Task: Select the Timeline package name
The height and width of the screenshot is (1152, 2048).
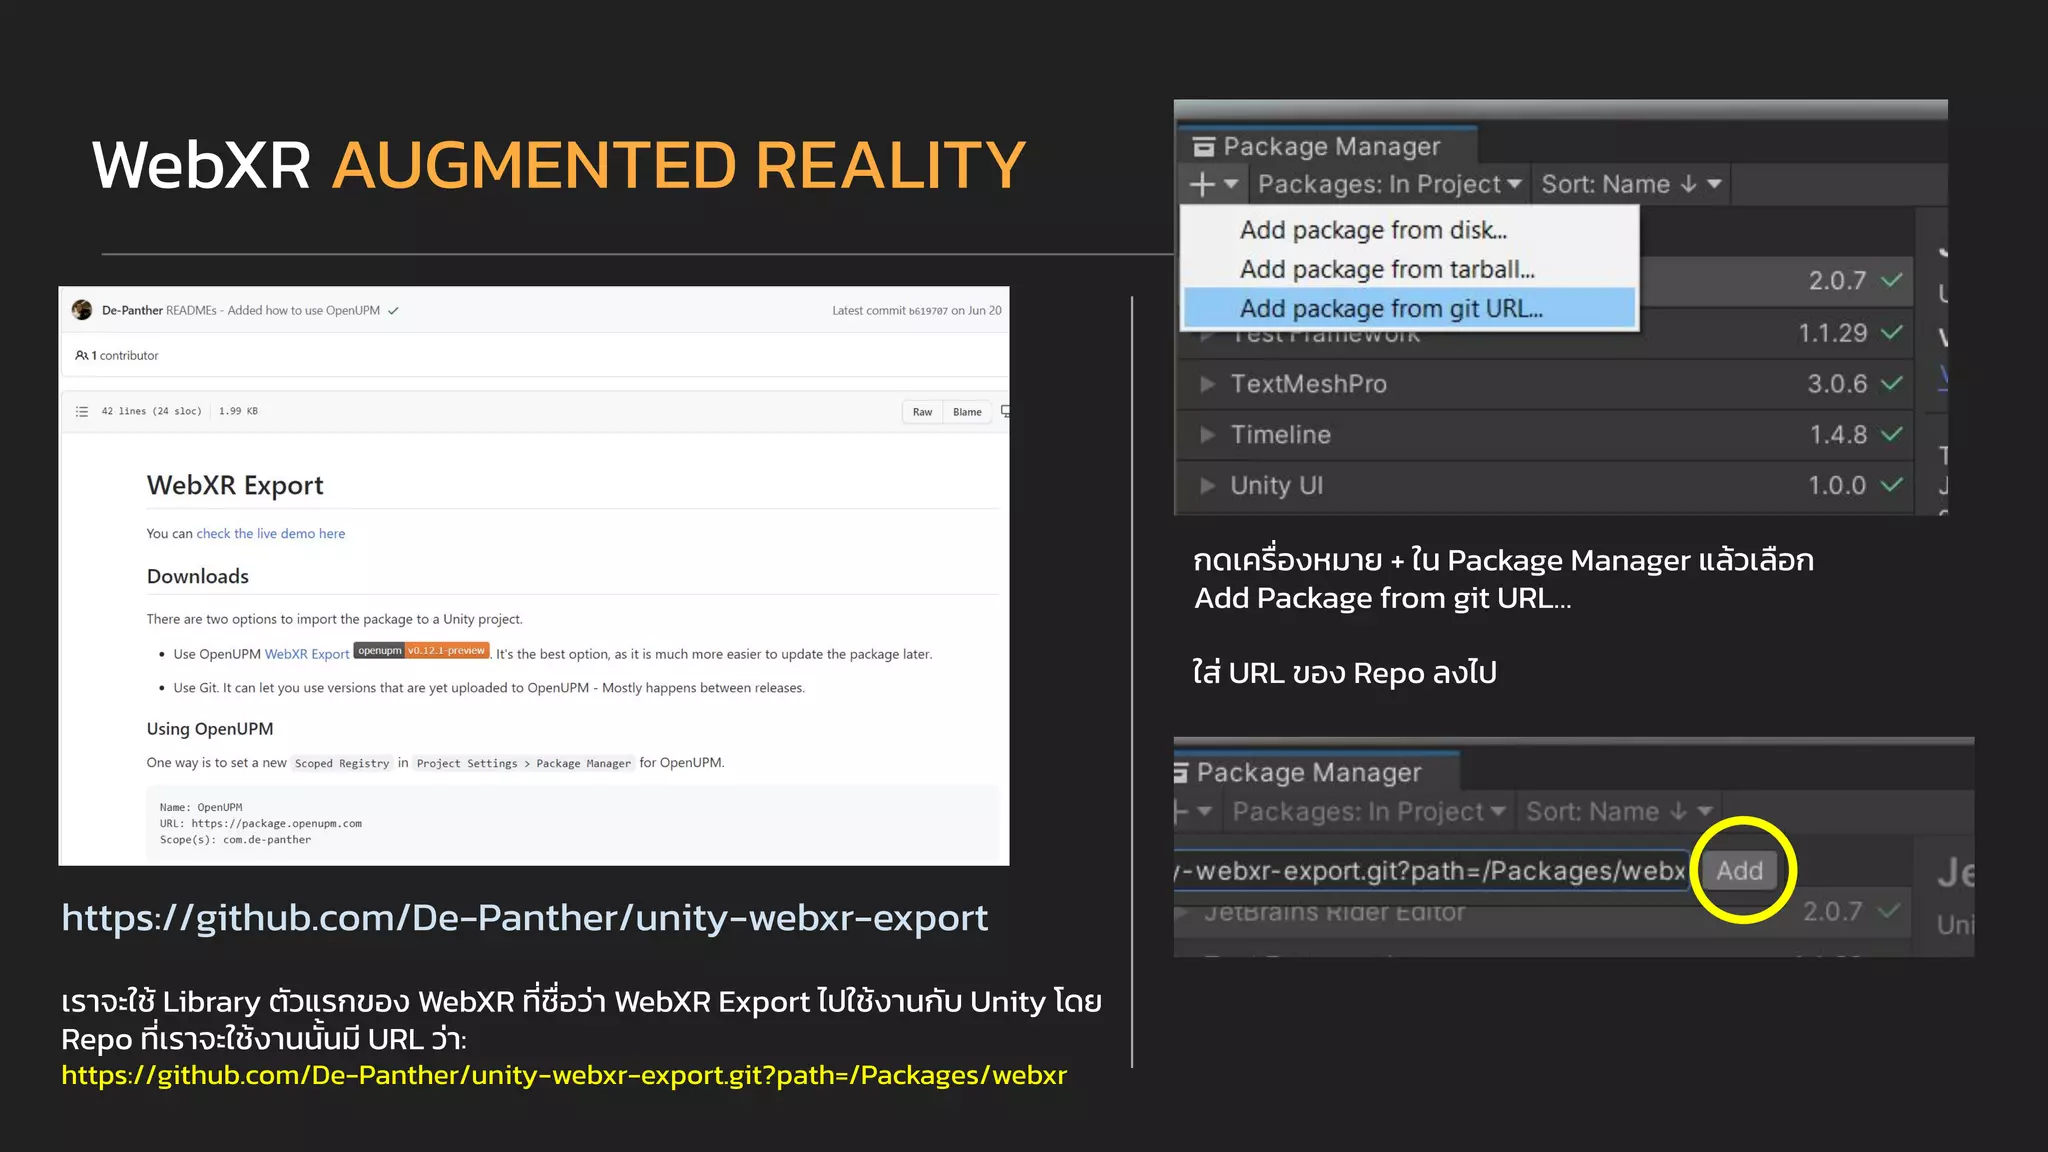Action: pyautogui.click(x=1280, y=435)
